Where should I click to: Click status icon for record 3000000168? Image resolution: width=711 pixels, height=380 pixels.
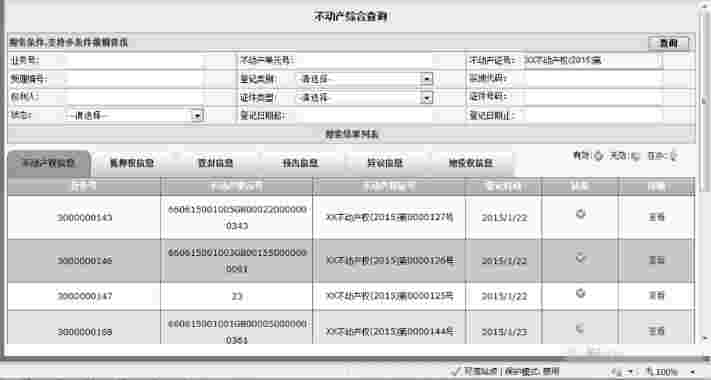tap(580, 328)
